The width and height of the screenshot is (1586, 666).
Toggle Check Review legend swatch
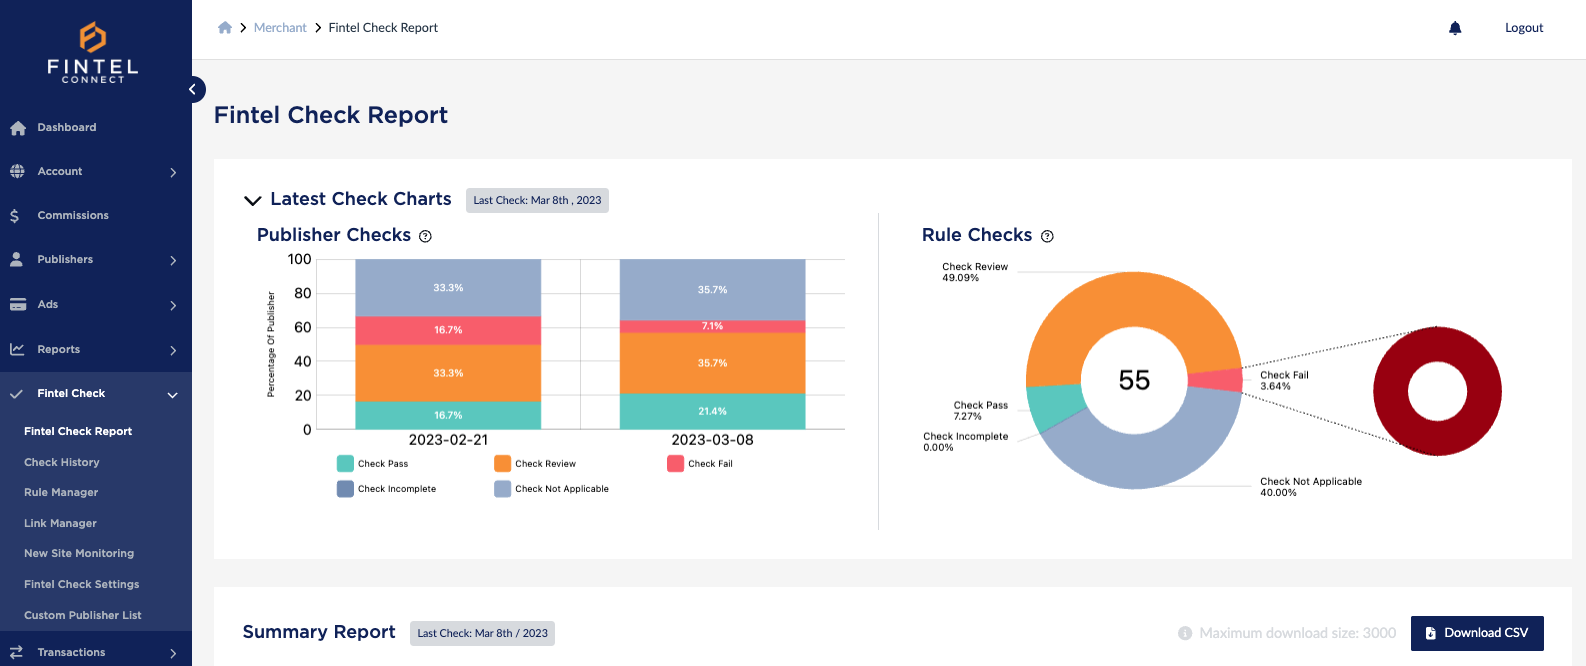coord(502,464)
